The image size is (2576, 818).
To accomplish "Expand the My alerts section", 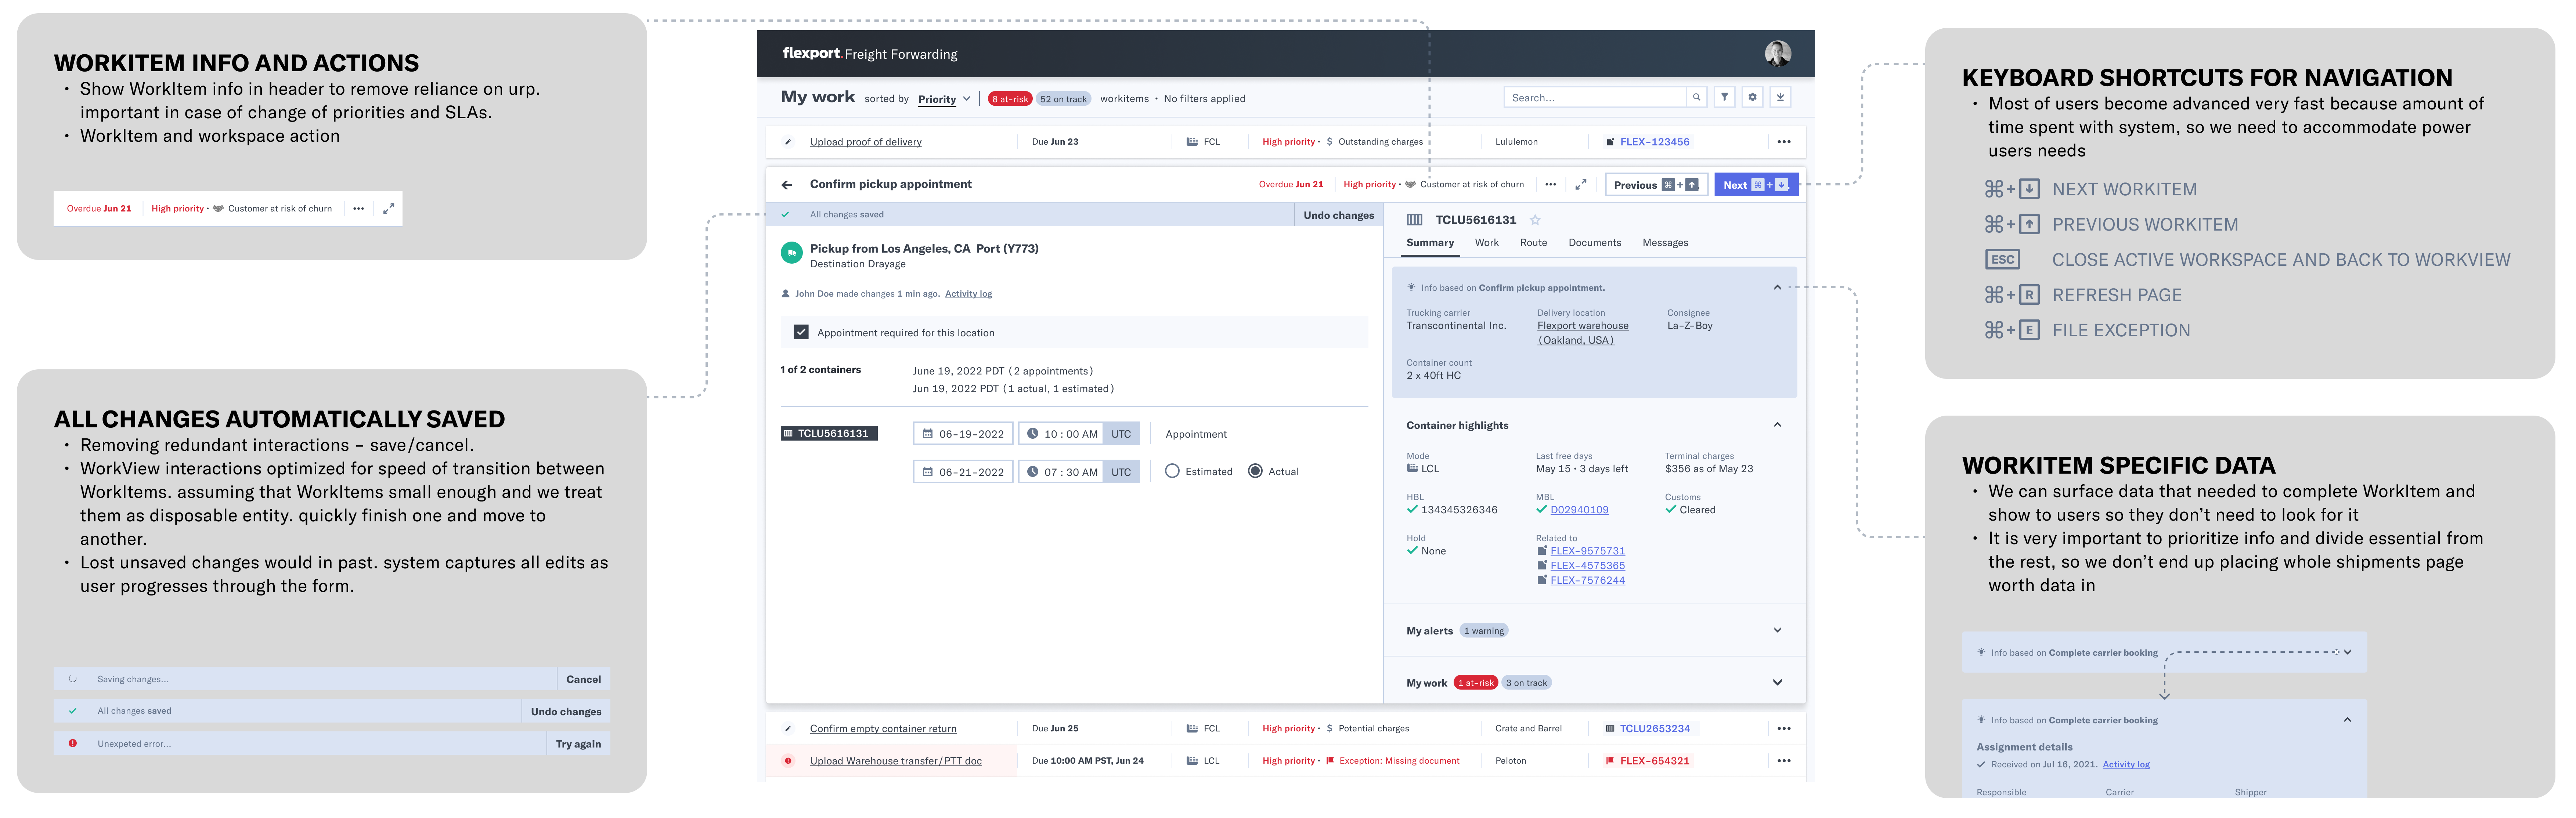I will [1777, 630].
